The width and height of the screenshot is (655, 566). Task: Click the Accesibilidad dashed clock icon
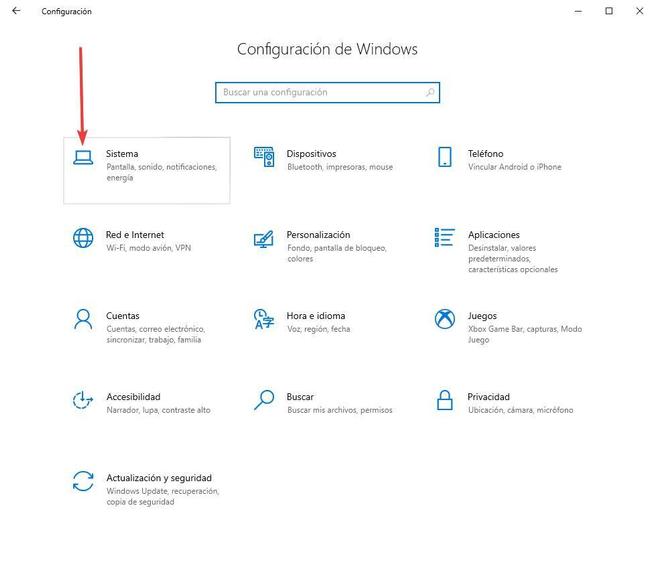click(83, 400)
